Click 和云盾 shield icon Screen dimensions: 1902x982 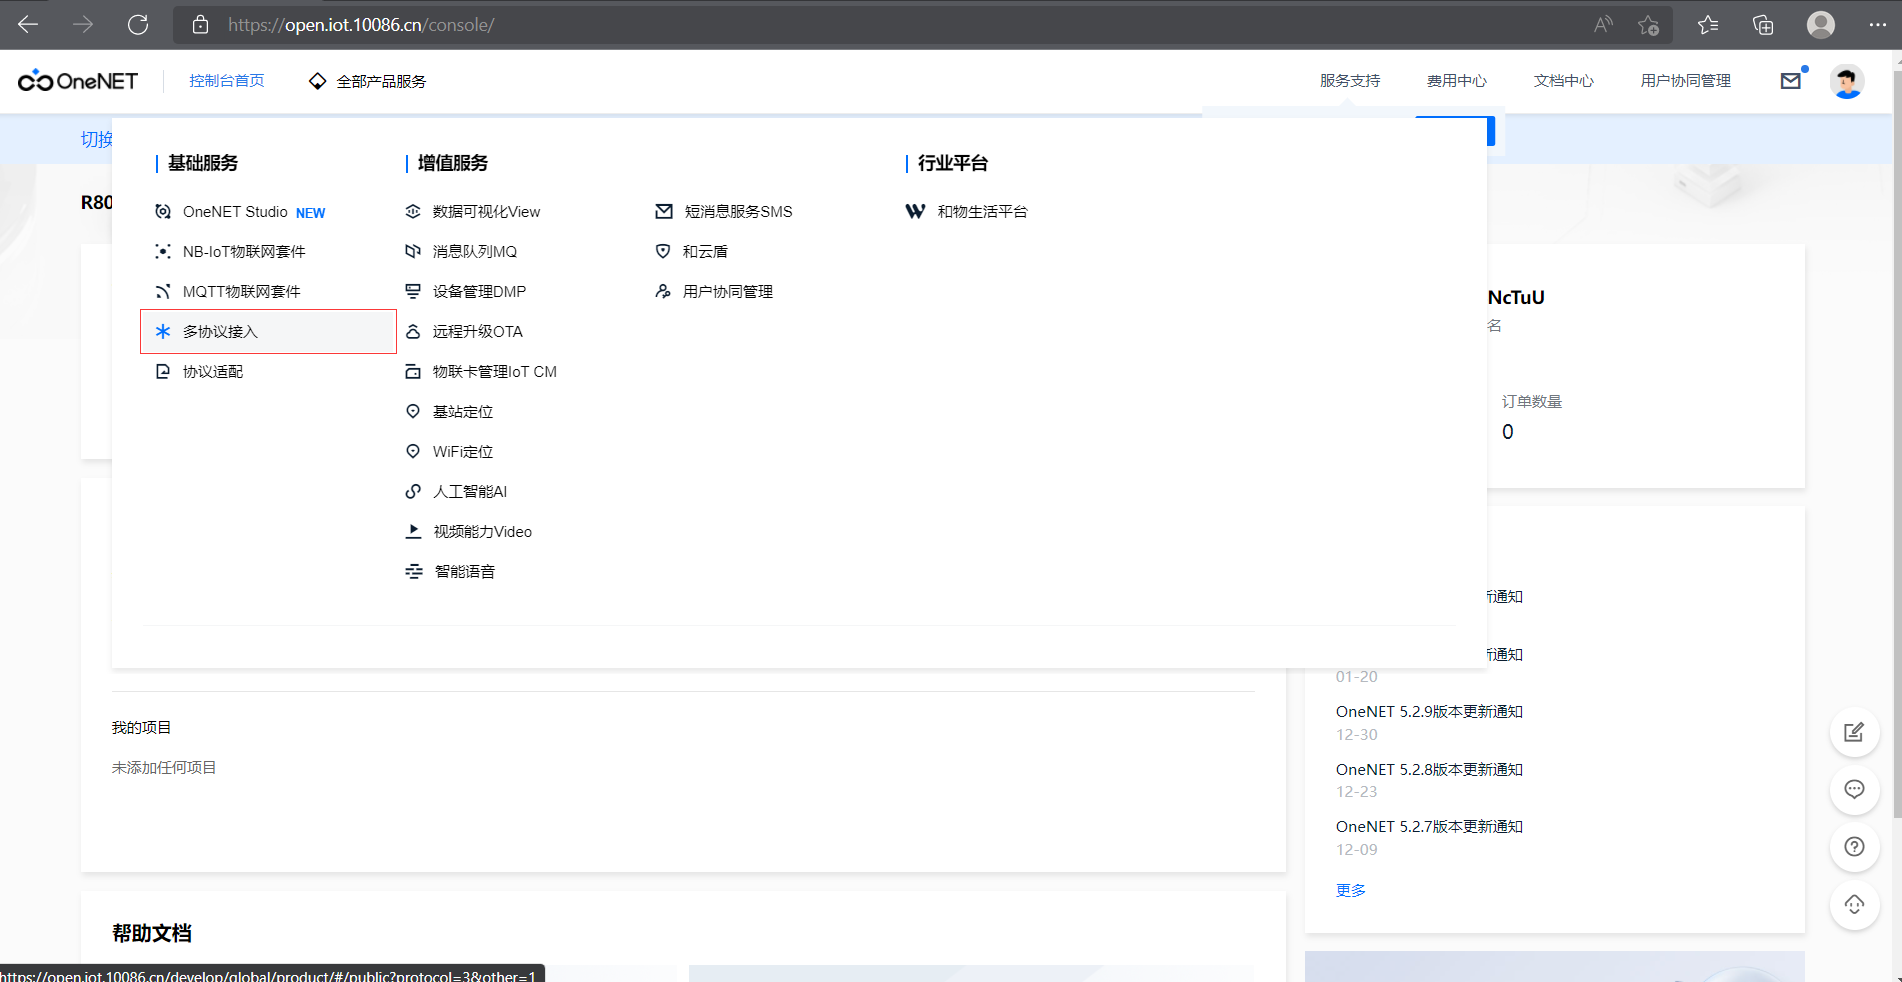coord(663,252)
